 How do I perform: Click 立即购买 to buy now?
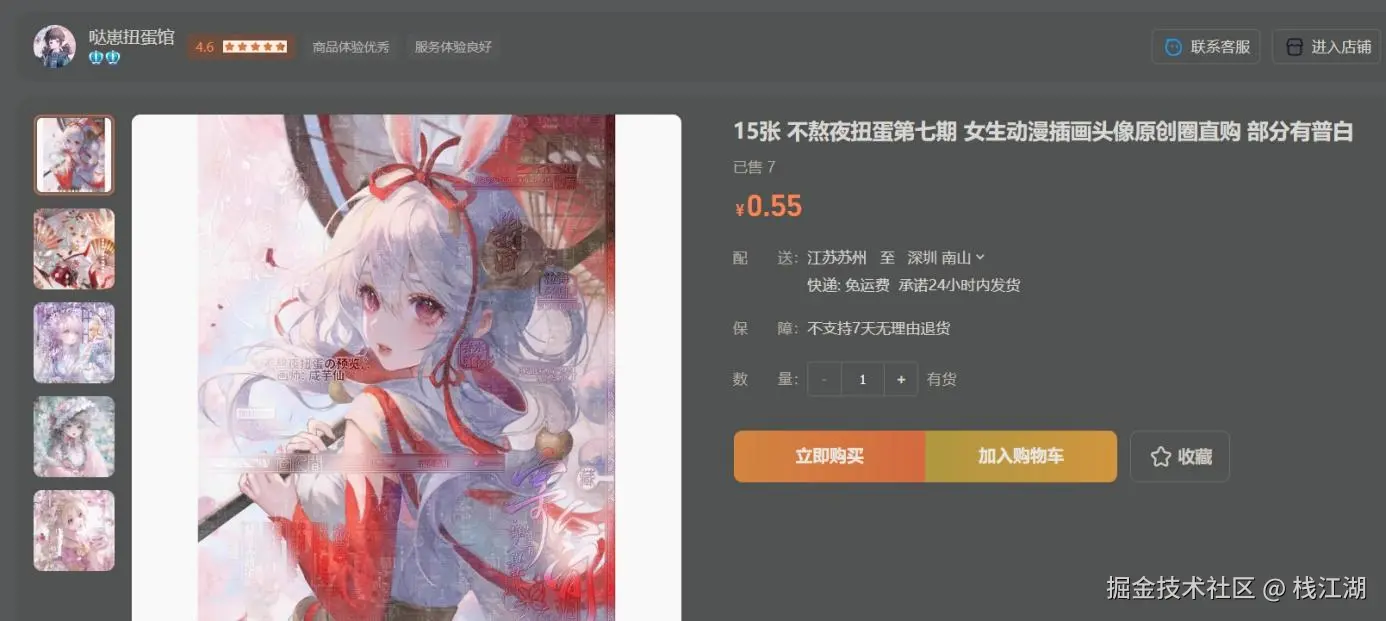pos(829,457)
